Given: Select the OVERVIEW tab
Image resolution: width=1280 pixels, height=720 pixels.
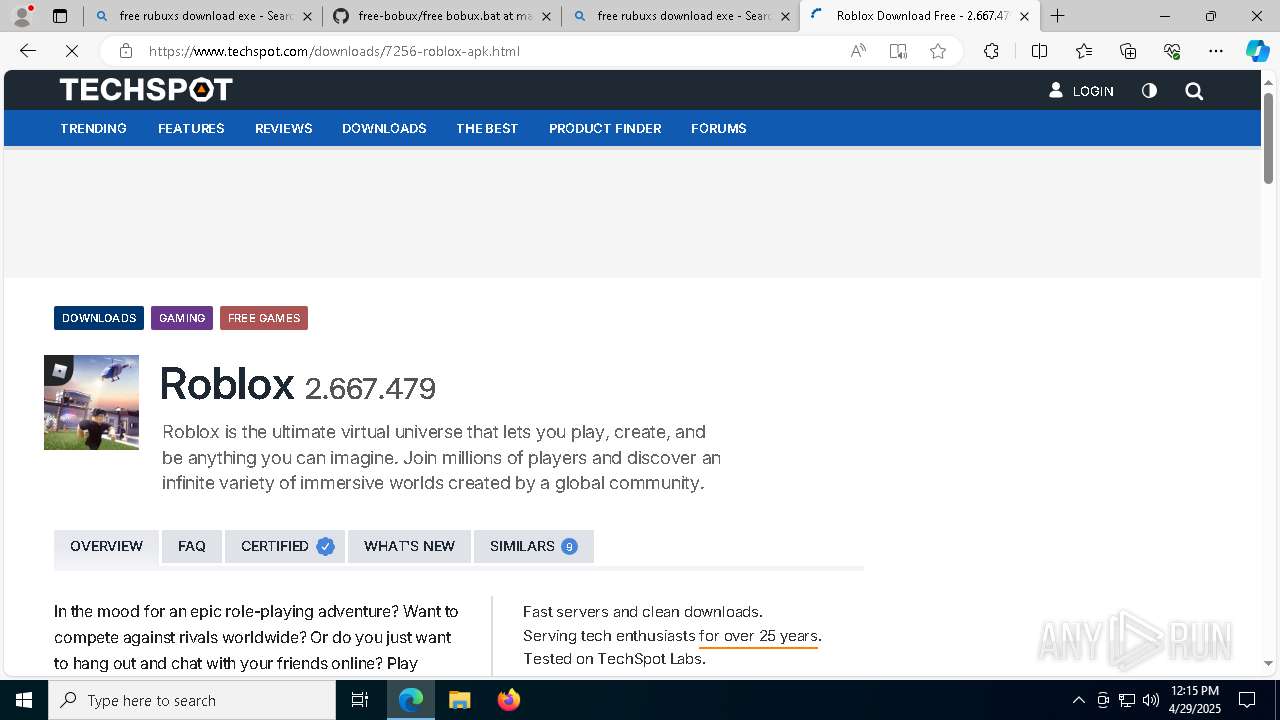Looking at the screenshot, I should [x=106, y=546].
